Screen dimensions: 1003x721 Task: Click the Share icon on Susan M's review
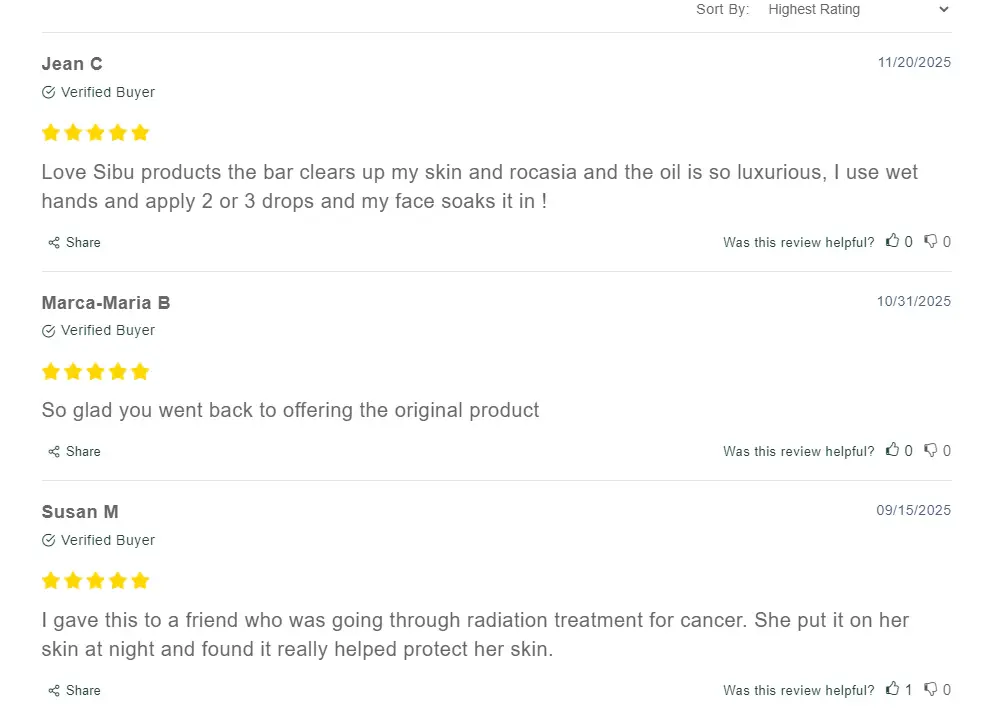[52, 690]
